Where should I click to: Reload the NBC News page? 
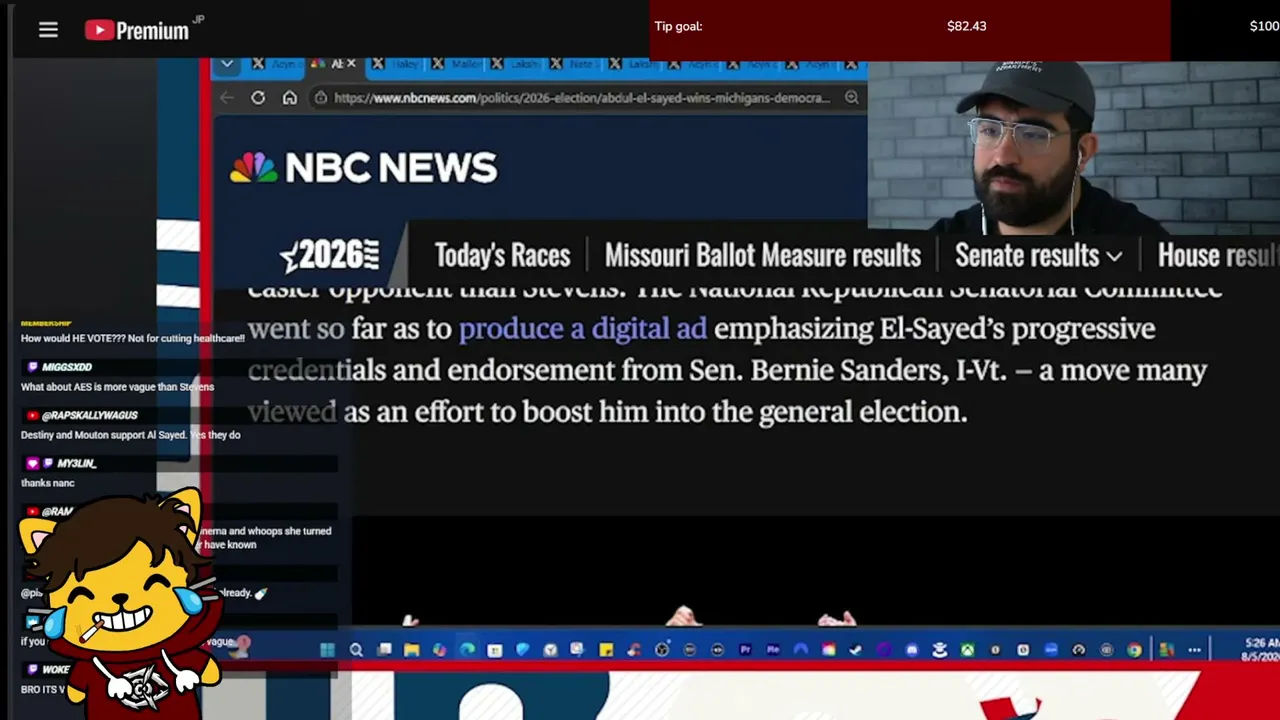(258, 98)
